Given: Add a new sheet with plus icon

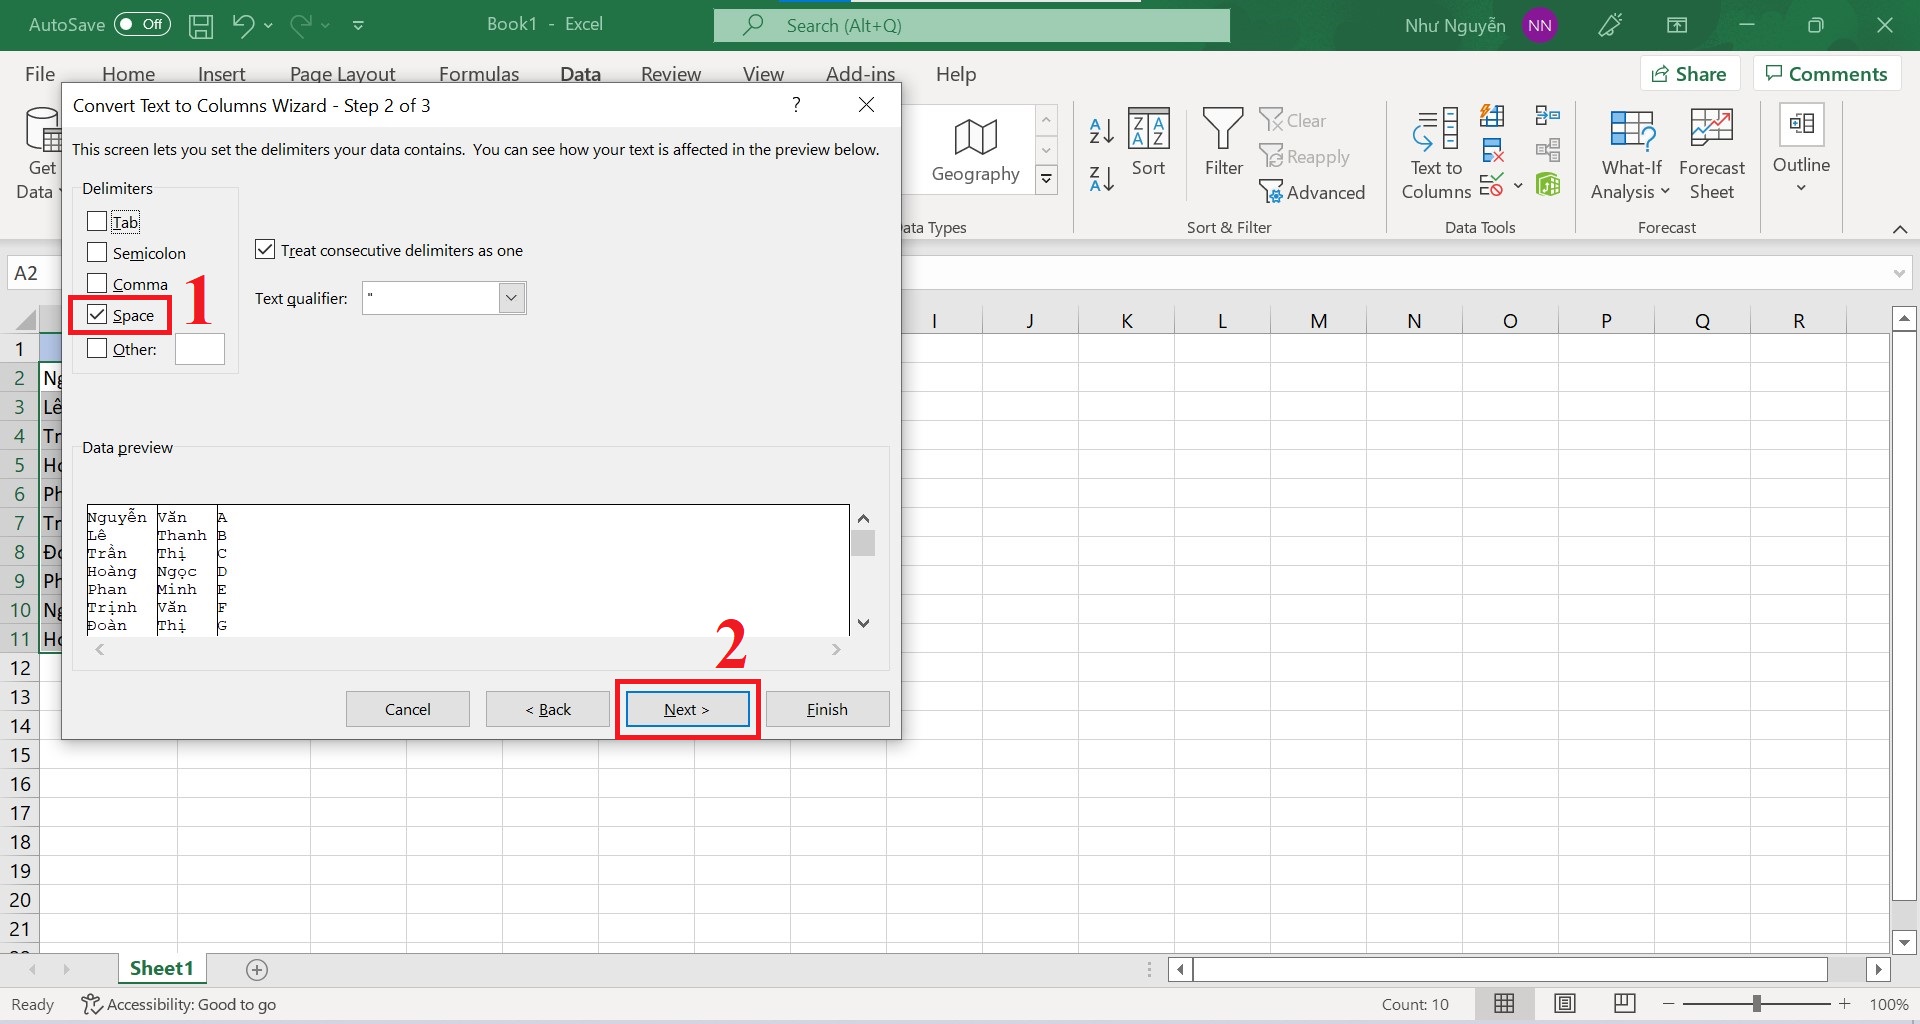Looking at the screenshot, I should coord(257,969).
